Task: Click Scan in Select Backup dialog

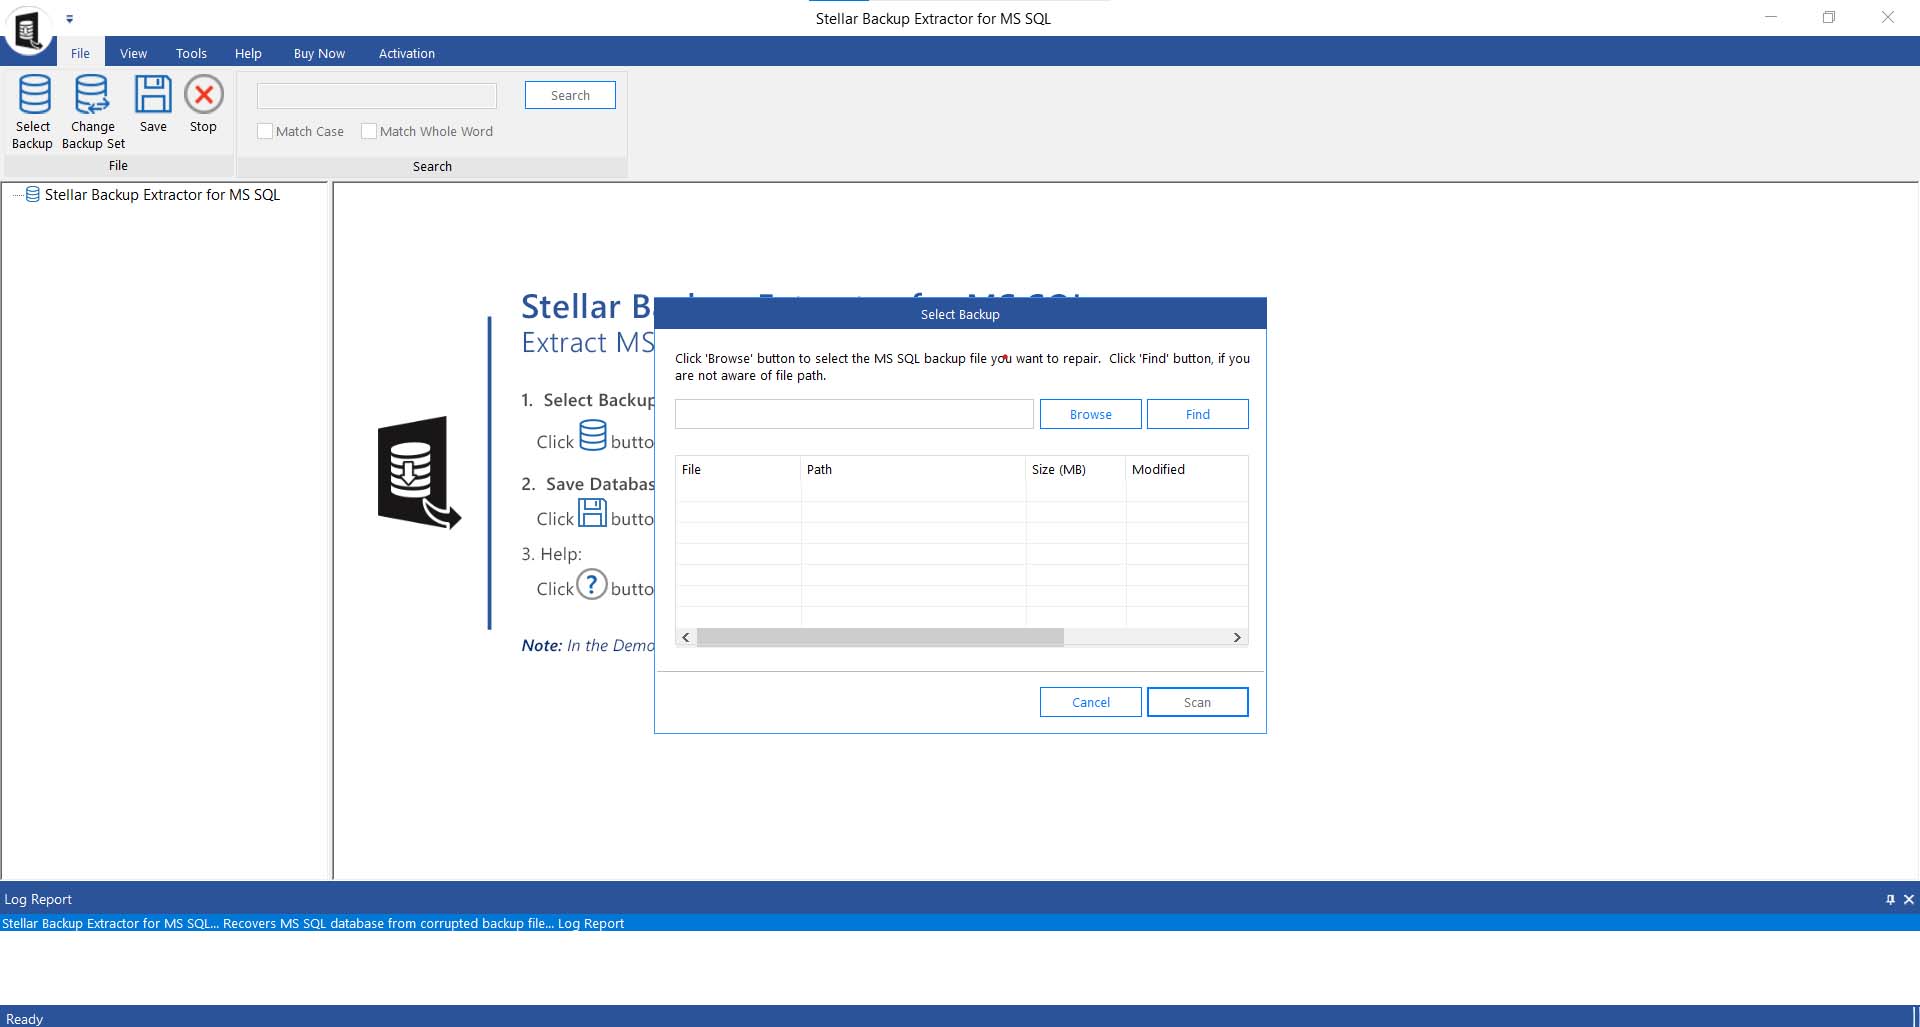Action: click(1197, 702)
